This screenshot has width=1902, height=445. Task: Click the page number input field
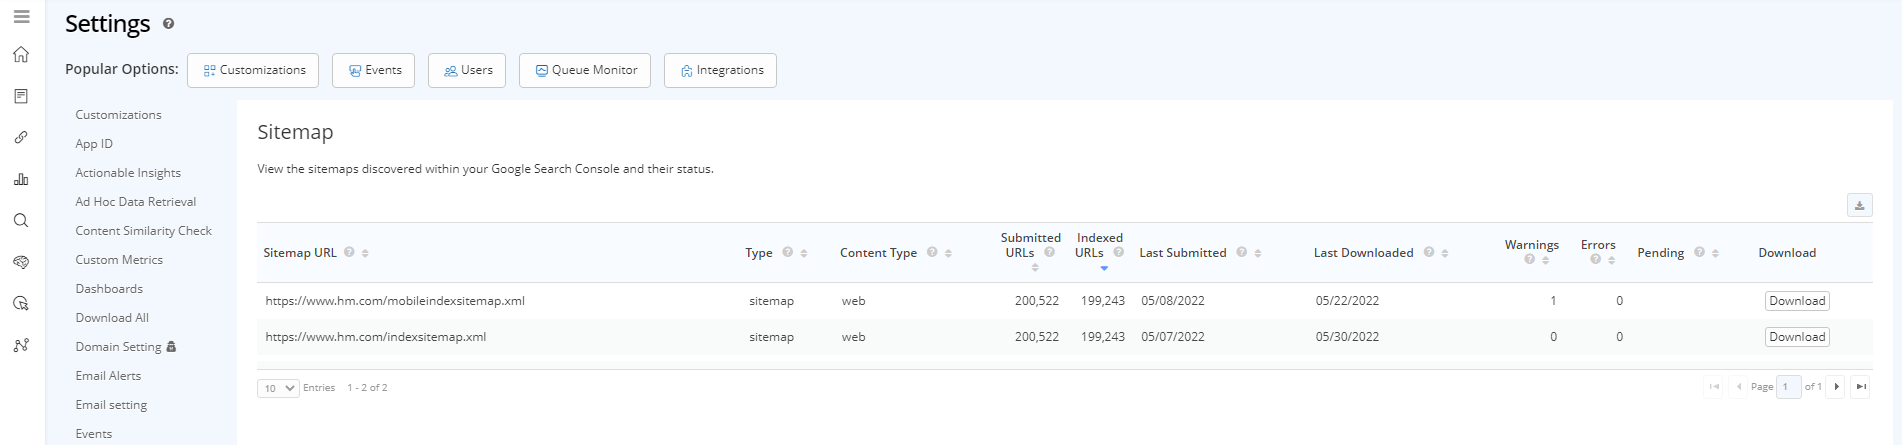pos(1788,387)
